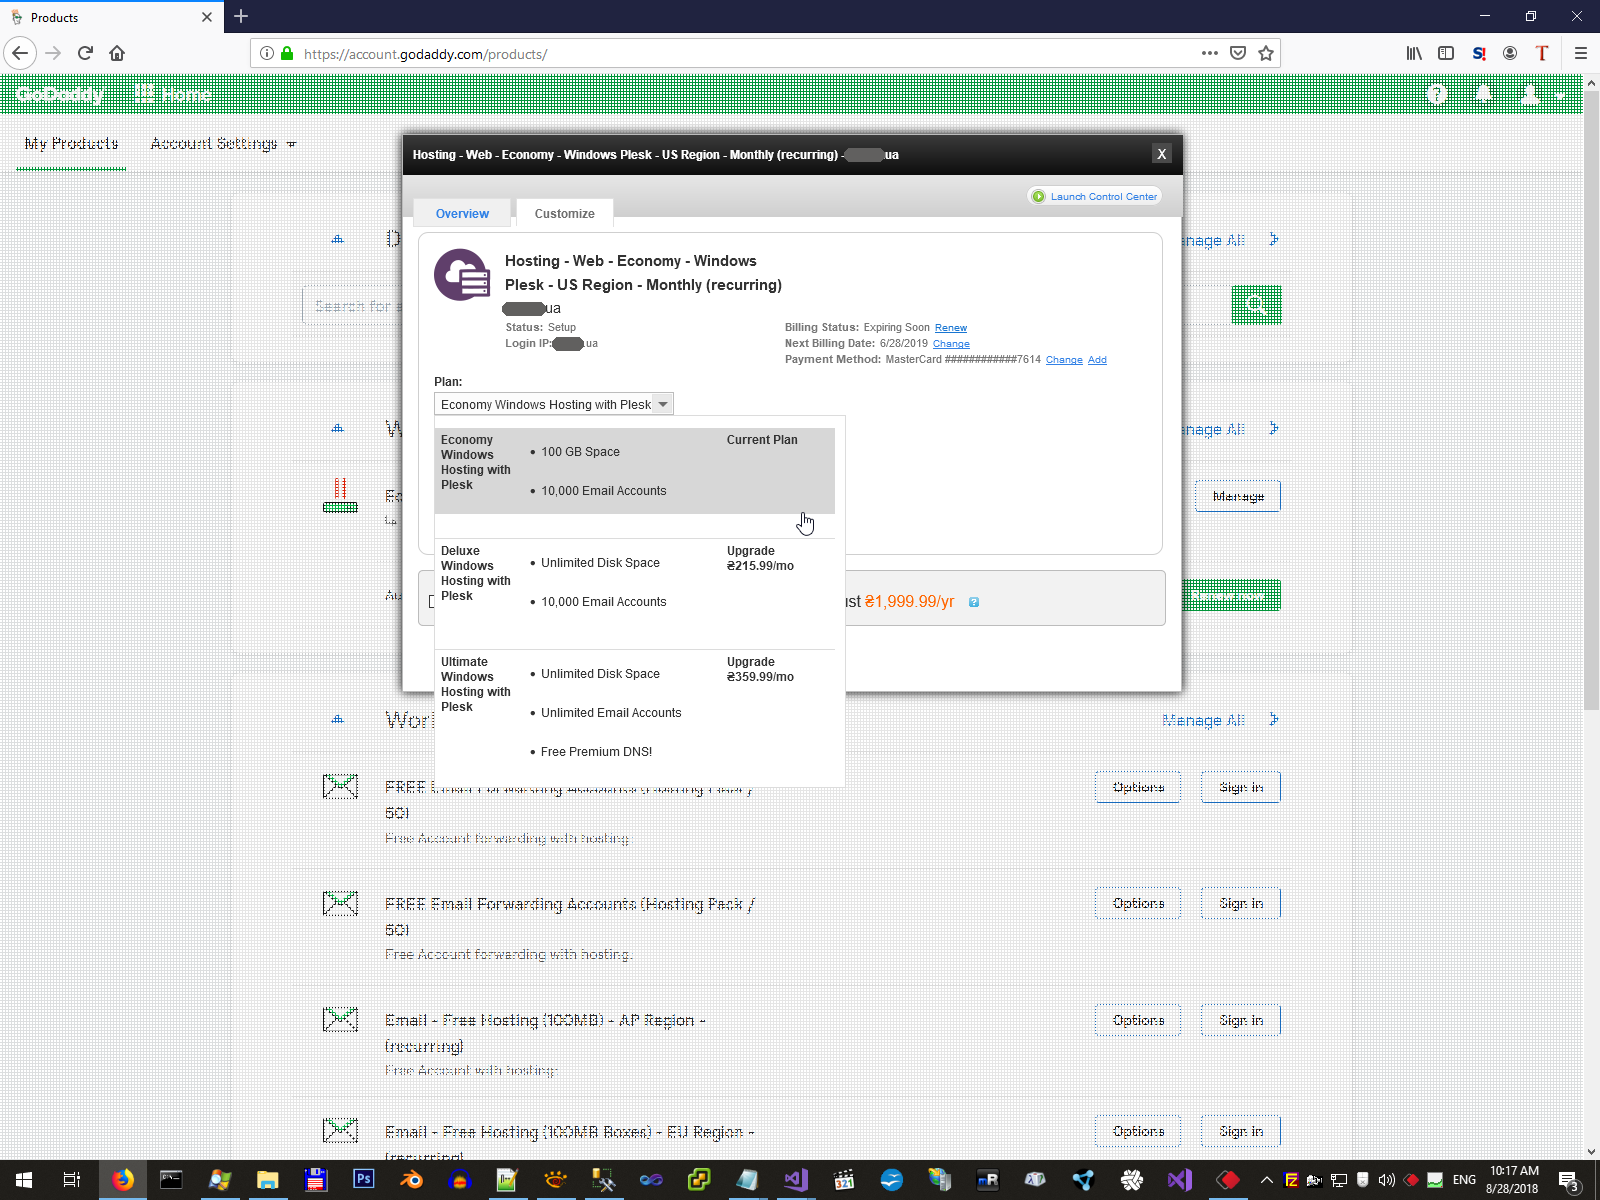Sign in to second FREE Email Forwarding Accounts
This screenshot has height=1200, width=1600.
click(x=1241, y=903)
